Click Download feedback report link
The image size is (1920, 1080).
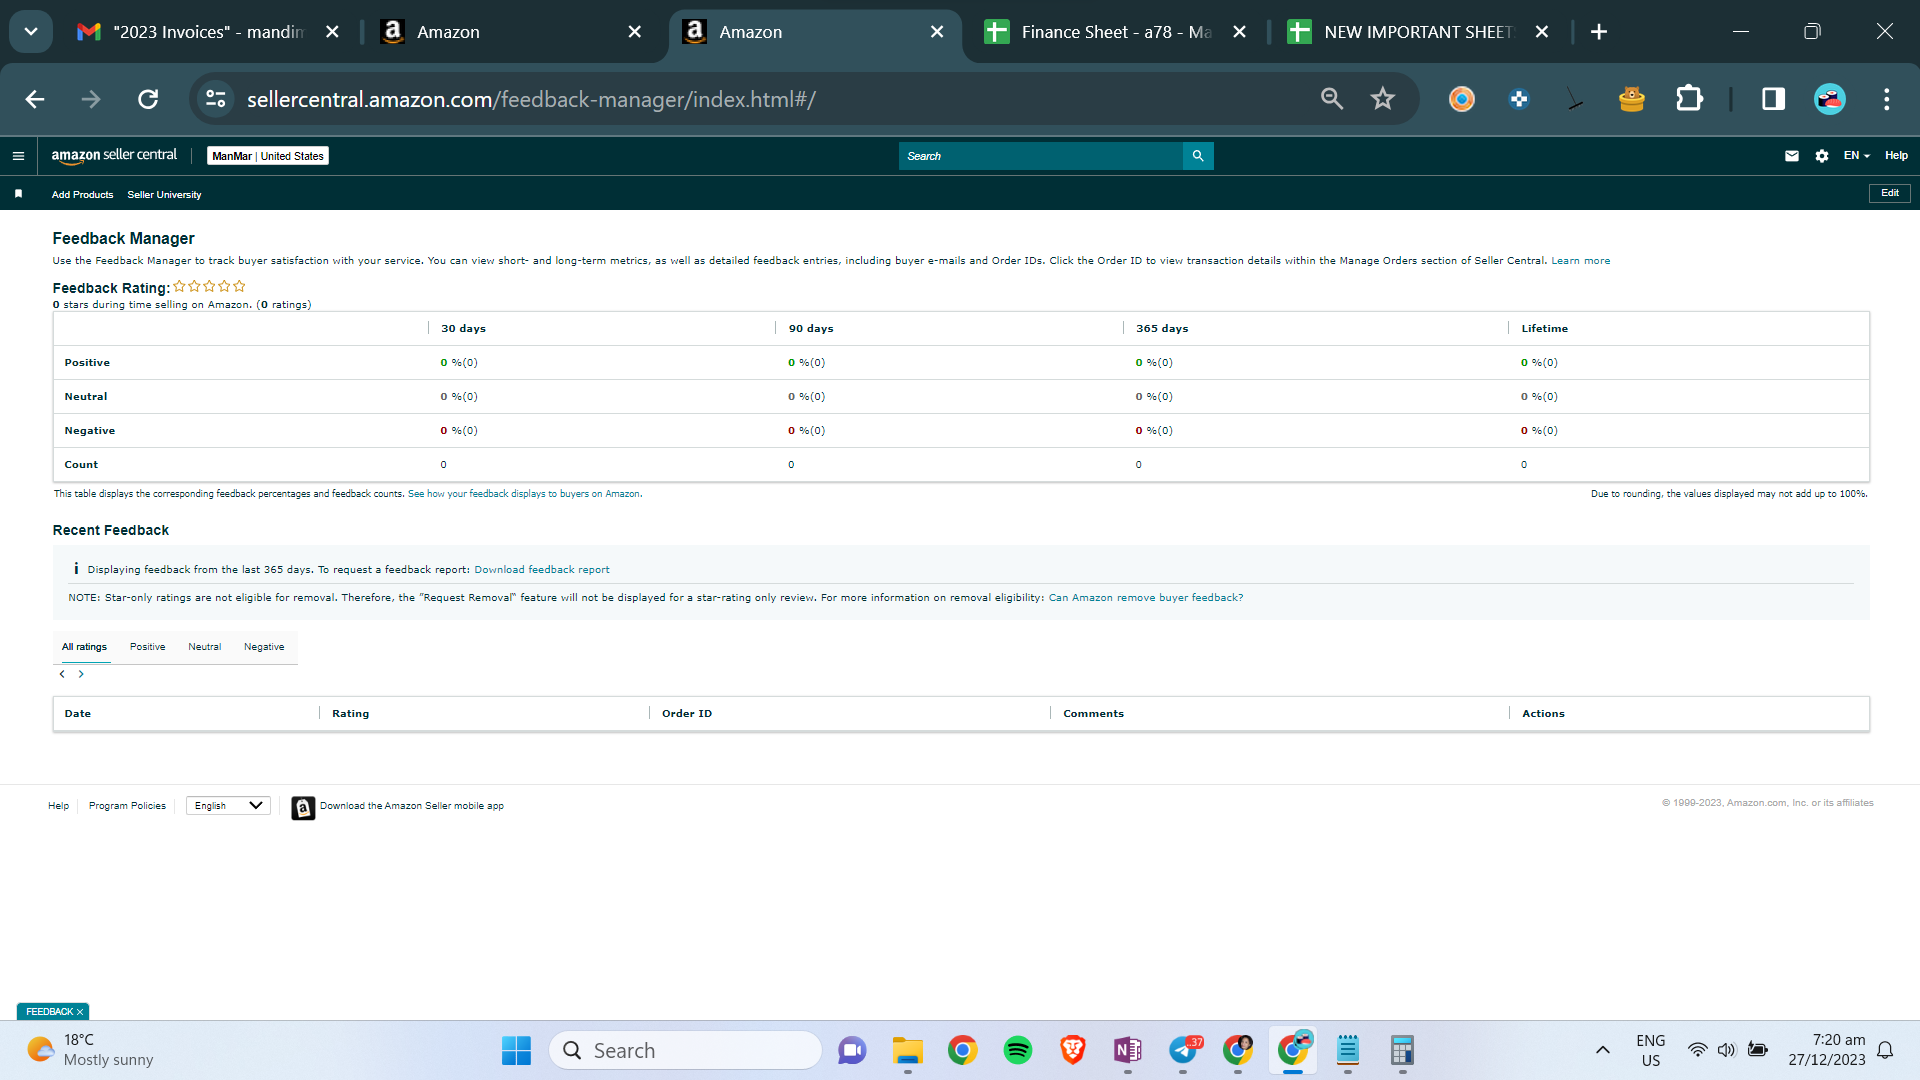click(x=542, y=570)
